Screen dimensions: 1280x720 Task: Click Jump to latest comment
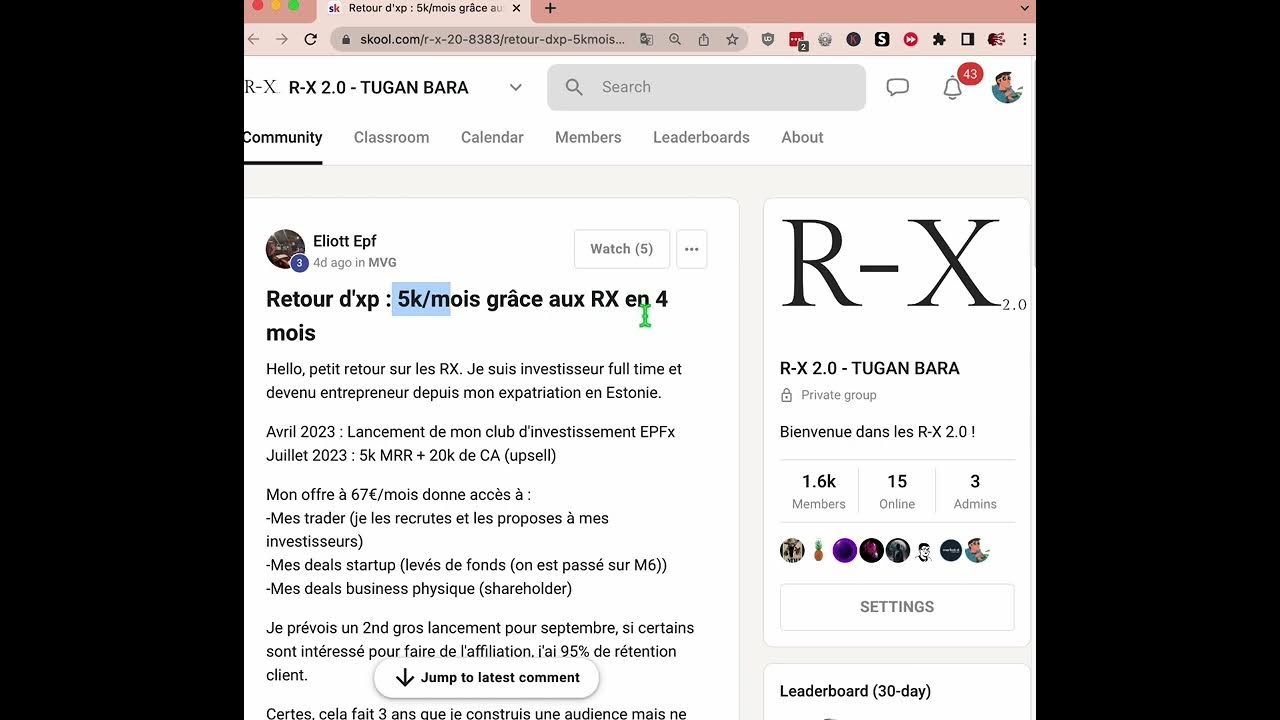(486, 677)
